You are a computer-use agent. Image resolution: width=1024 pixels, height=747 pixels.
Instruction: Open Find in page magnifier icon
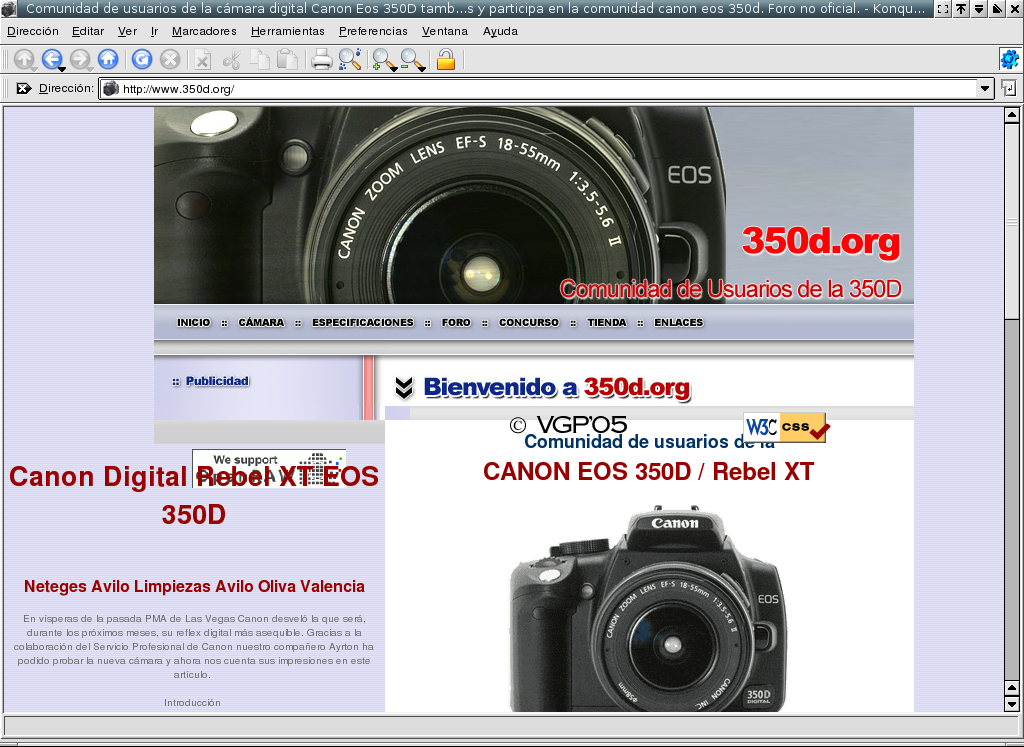tap(349, 60)
